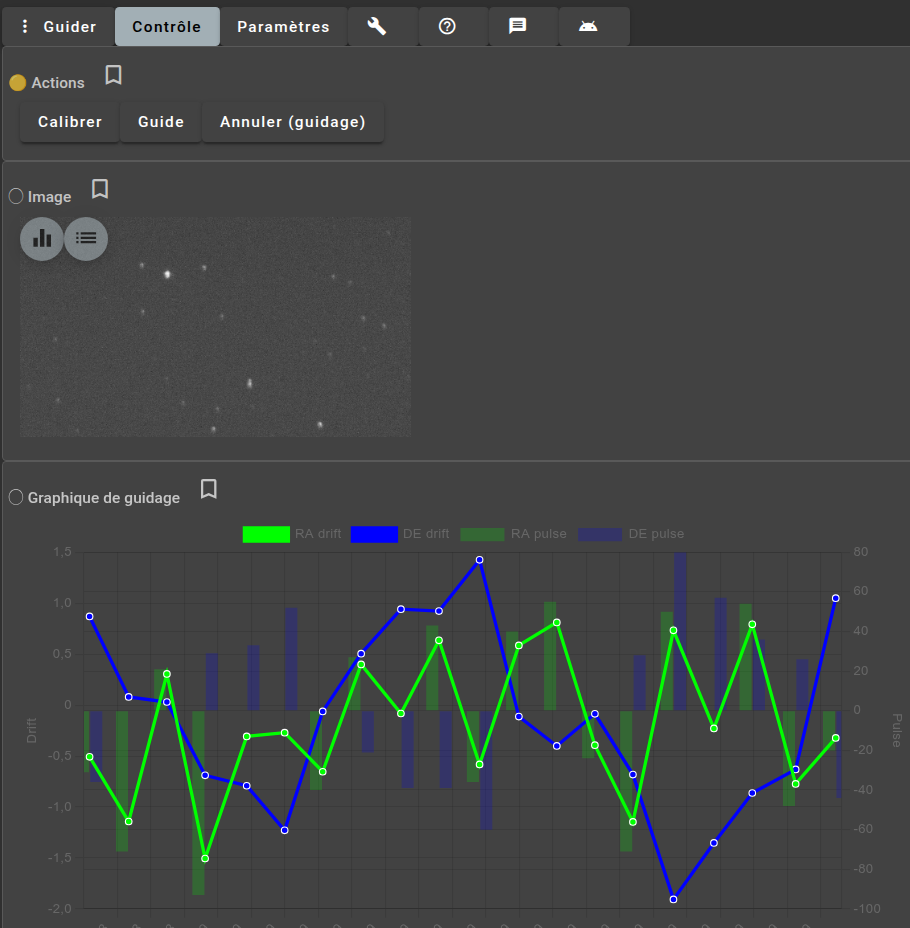This screenshot has height=928, width=910.
Task: Click the guide star image preview
Action: [215, 327]
